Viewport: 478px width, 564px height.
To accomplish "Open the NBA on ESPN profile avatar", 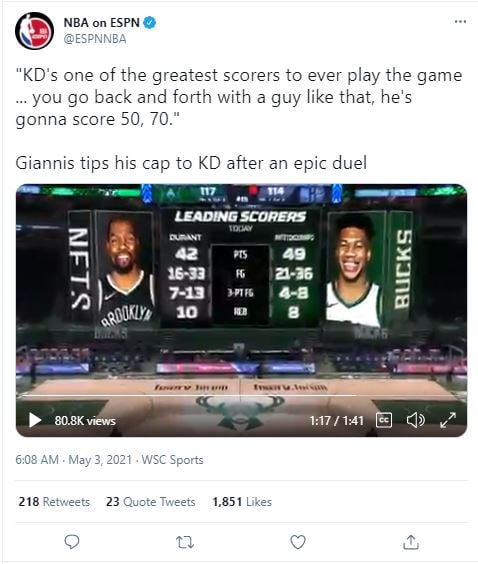I will (x=35, y=31).
